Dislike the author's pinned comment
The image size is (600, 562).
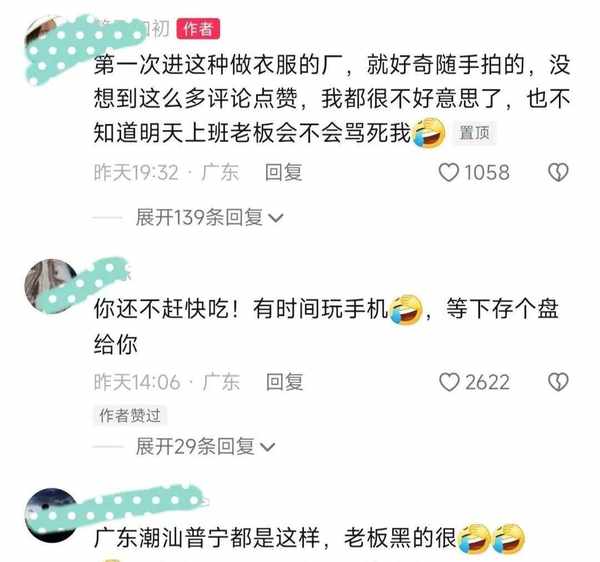(x=558, y=172)
